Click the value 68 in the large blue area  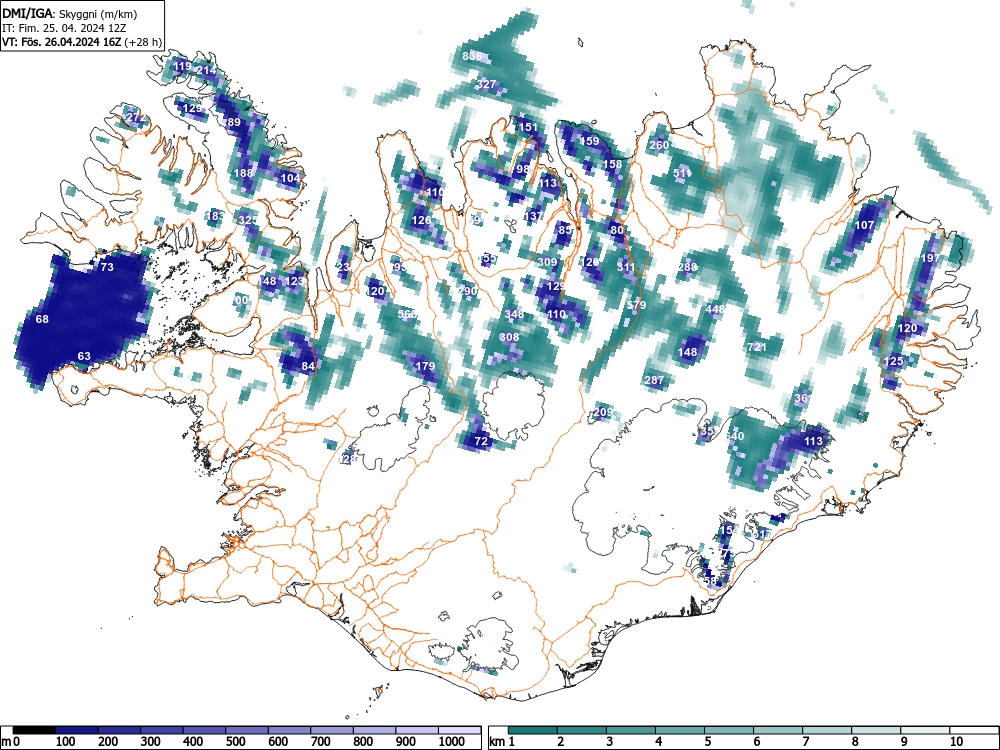[42, 319]
